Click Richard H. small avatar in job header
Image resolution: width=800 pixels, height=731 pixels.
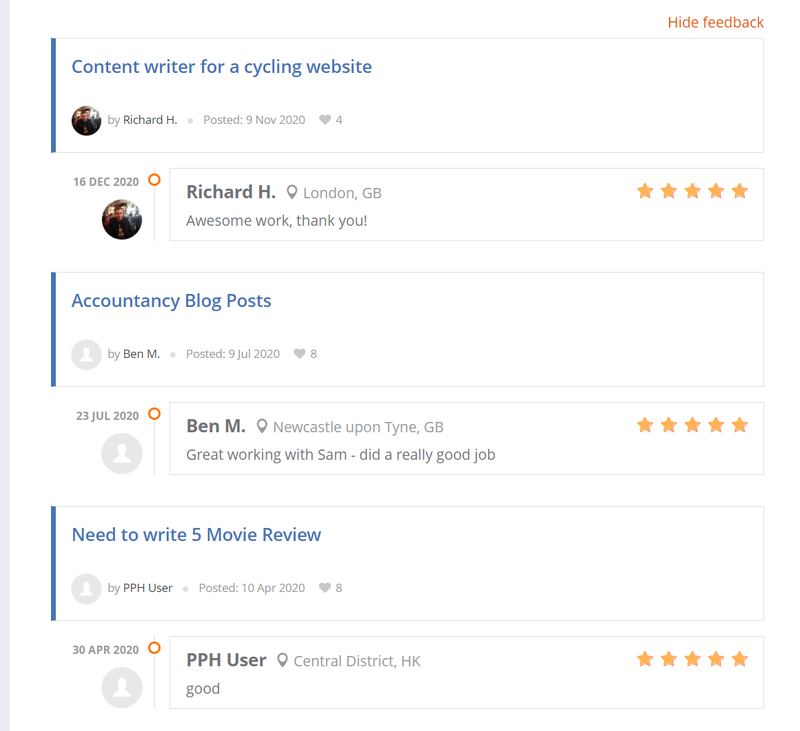pyautogui.click(x=86, y=120)
